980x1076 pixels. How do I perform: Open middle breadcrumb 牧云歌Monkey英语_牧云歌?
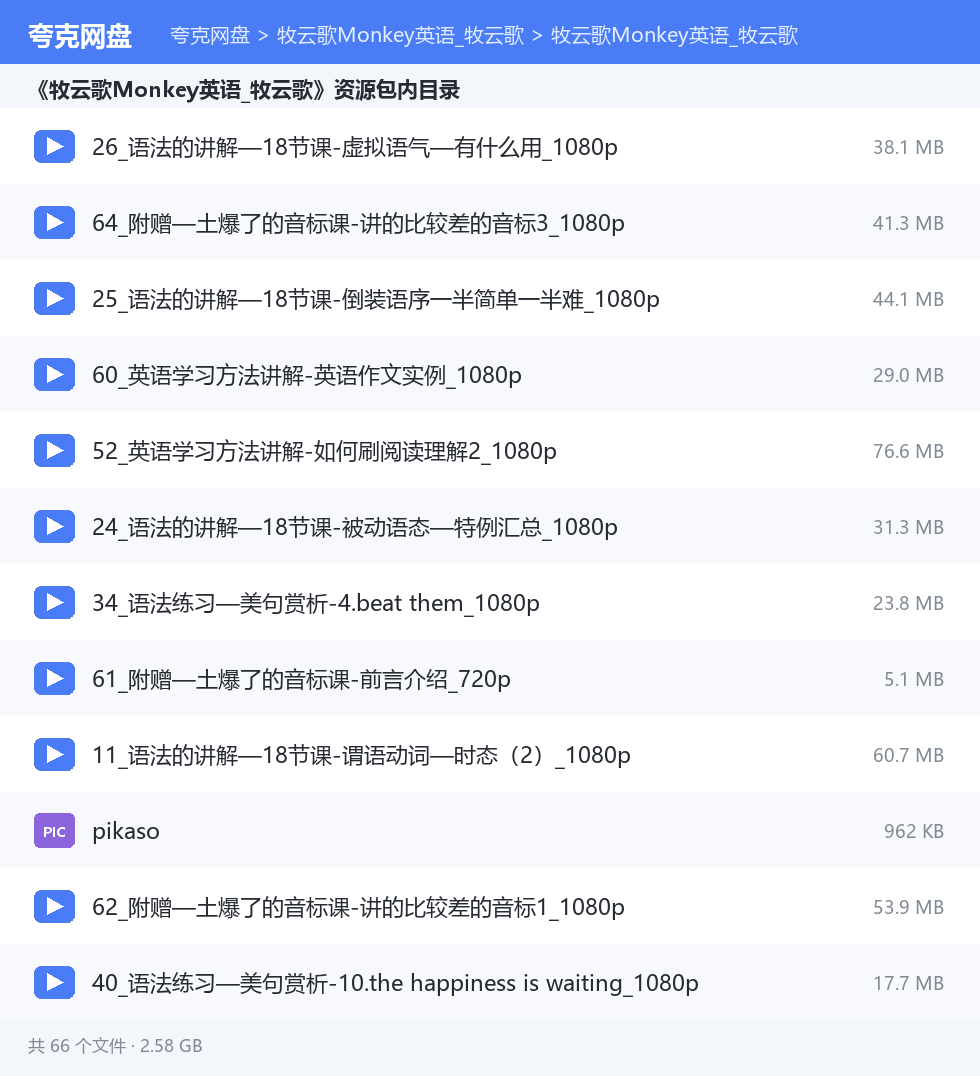coord(400,35)
